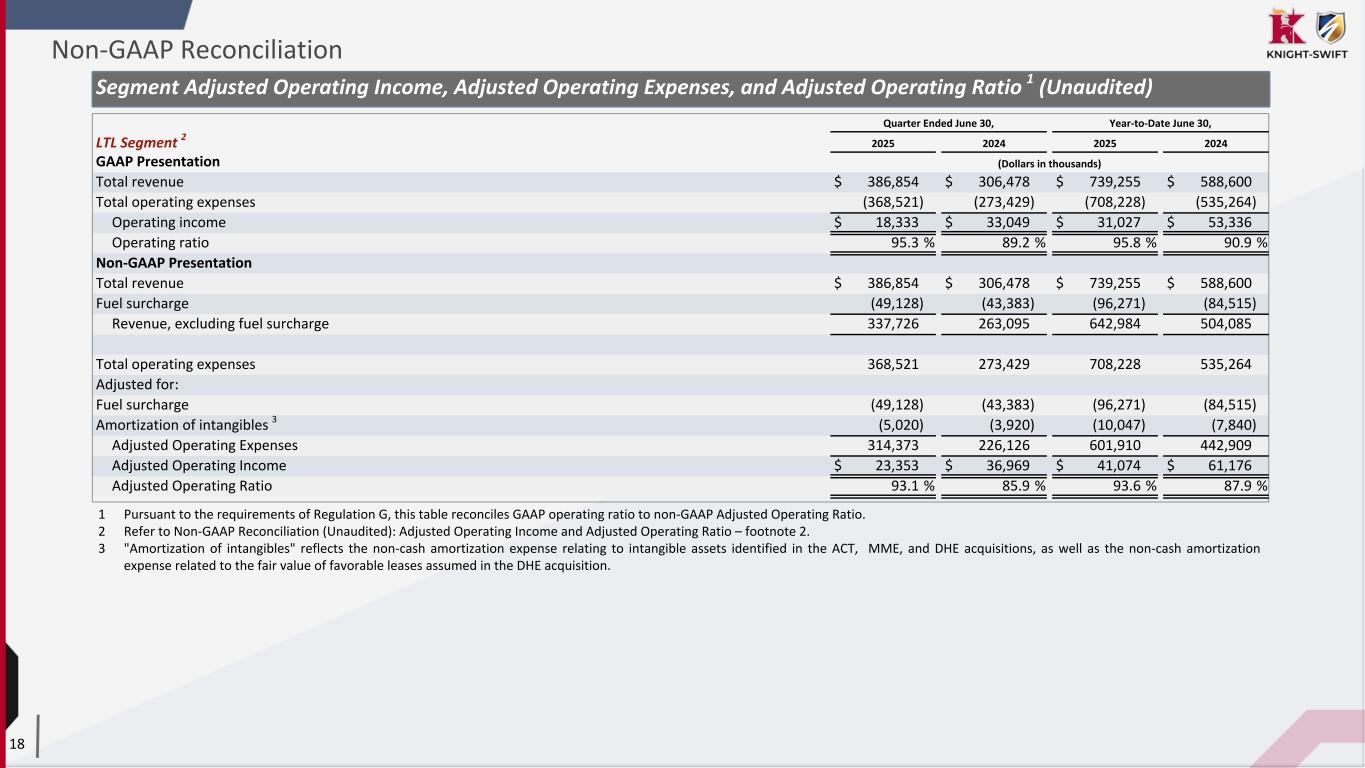The width and height of the screenshot is (1365, 768).
Task: Click the 87.9 % Adjusted Operating Ratio cell
Action: [x=1233, y=486]
